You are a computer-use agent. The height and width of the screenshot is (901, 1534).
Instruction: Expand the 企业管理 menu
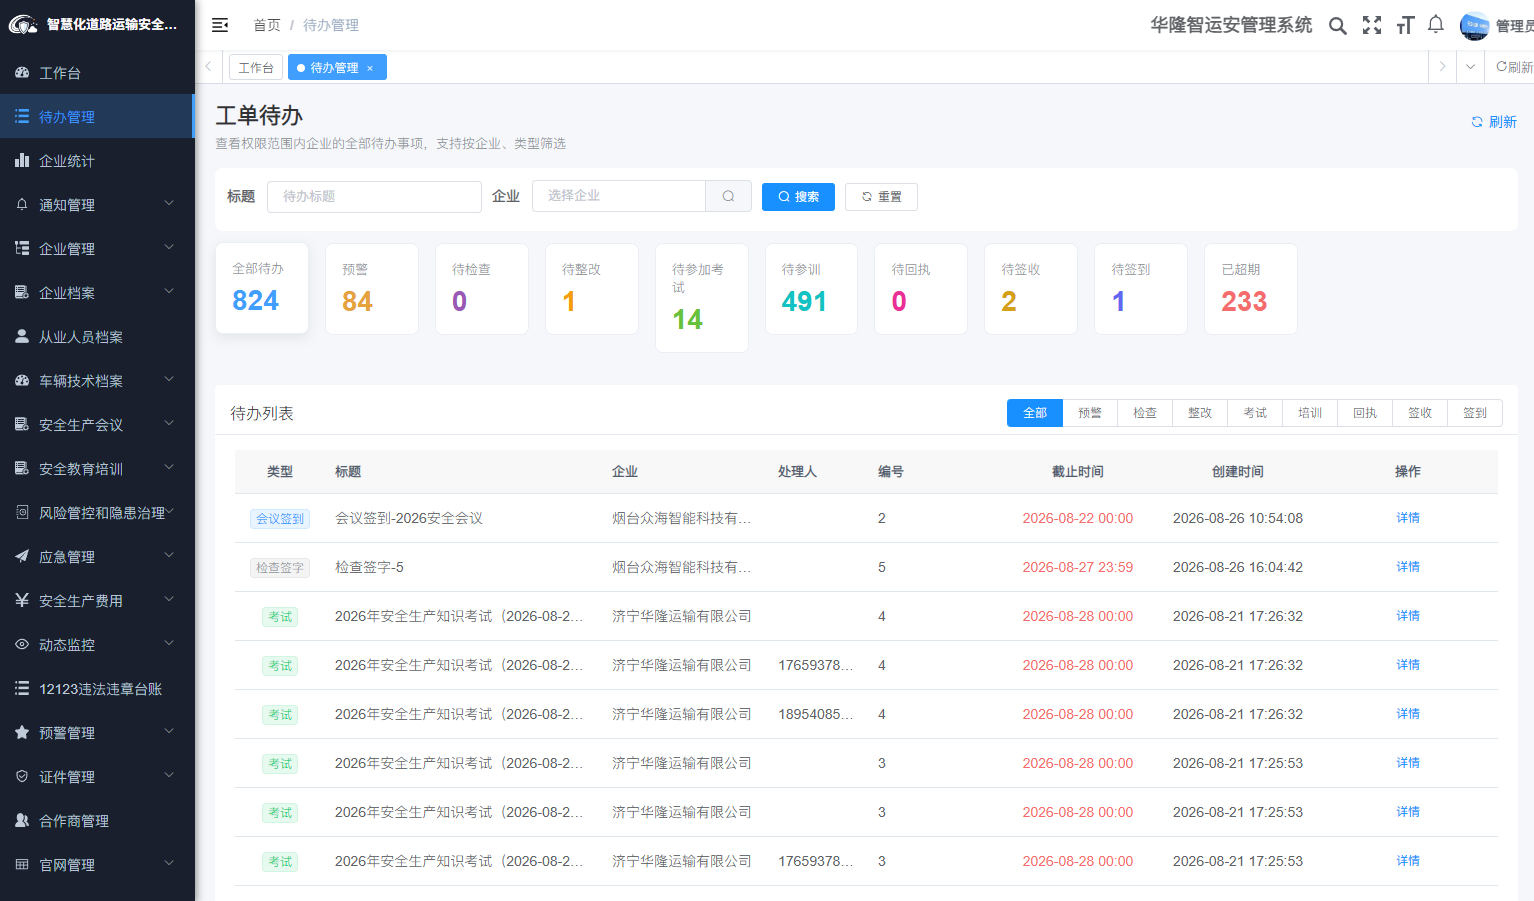(x=97, y=249)
